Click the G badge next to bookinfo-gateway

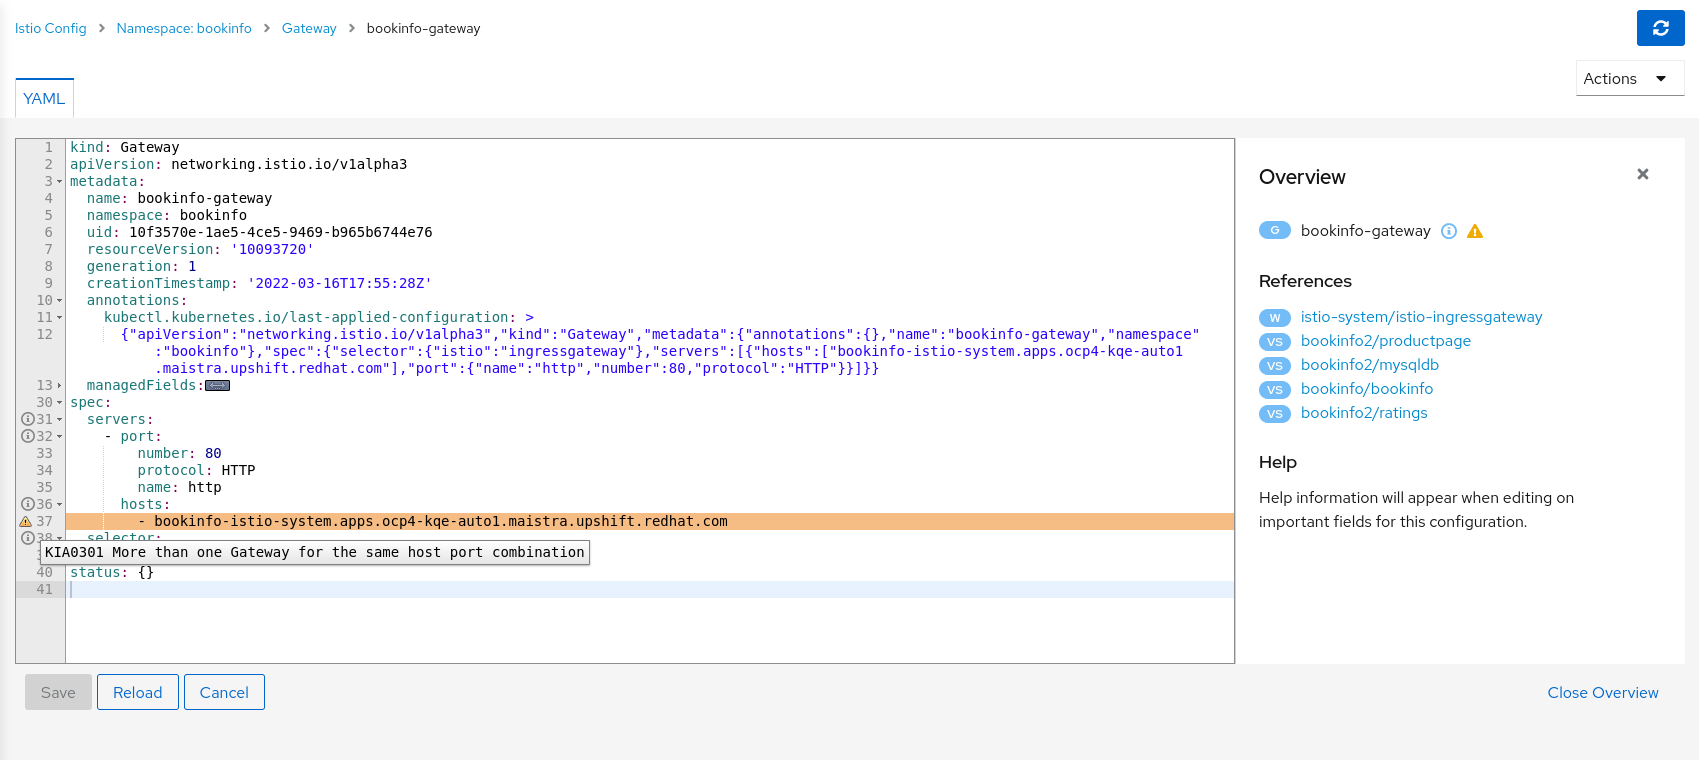coord(1275,230)
